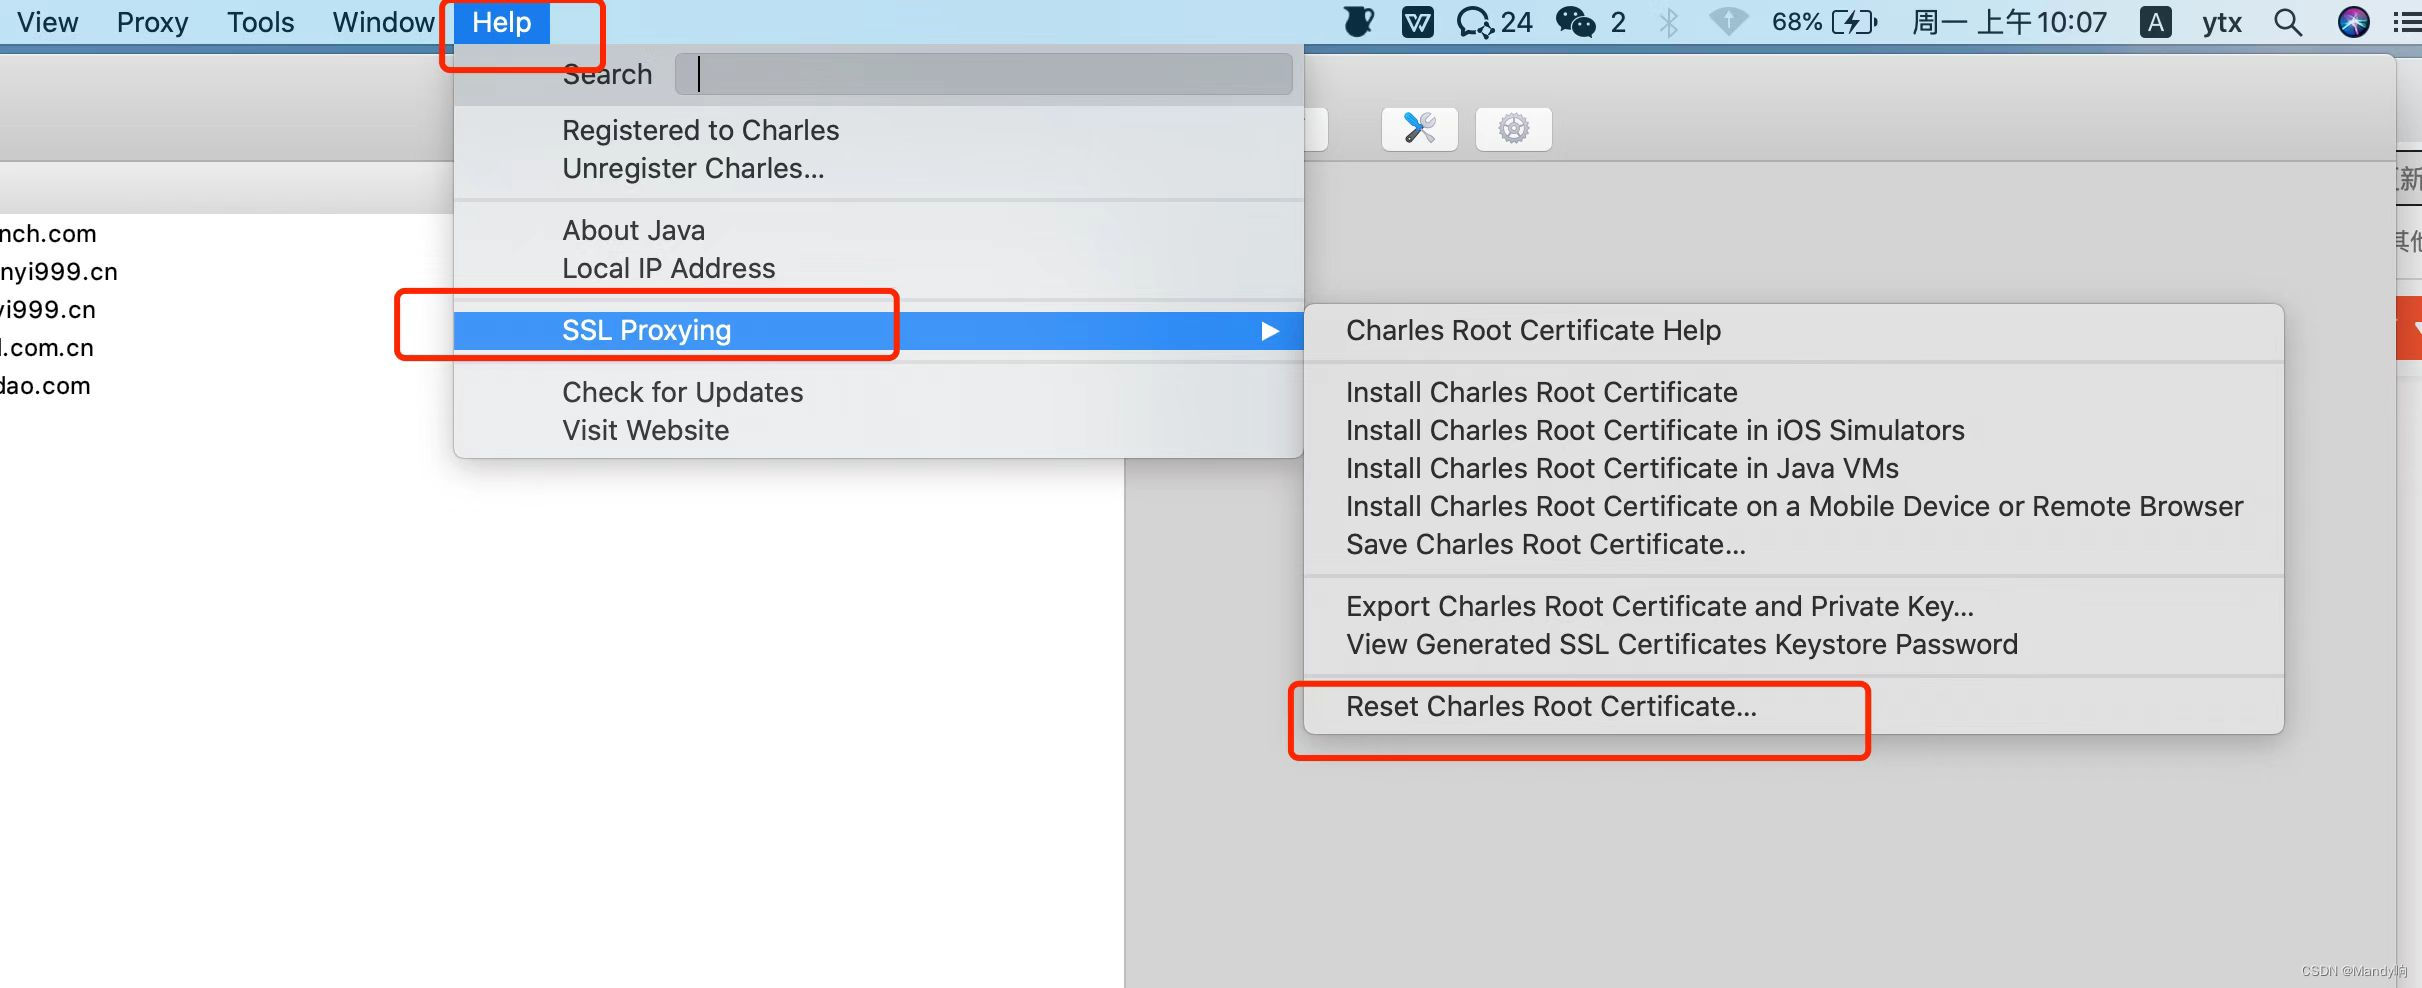Click the Charles pitcher menu bar icon
The image size is (2422, 988).
1357,21
